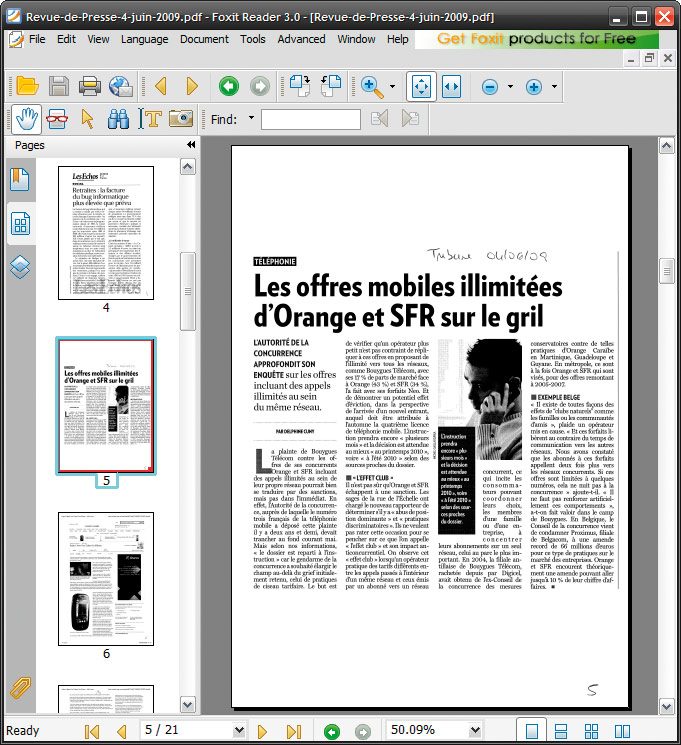Open the Window menu

(x=356, y=39)
